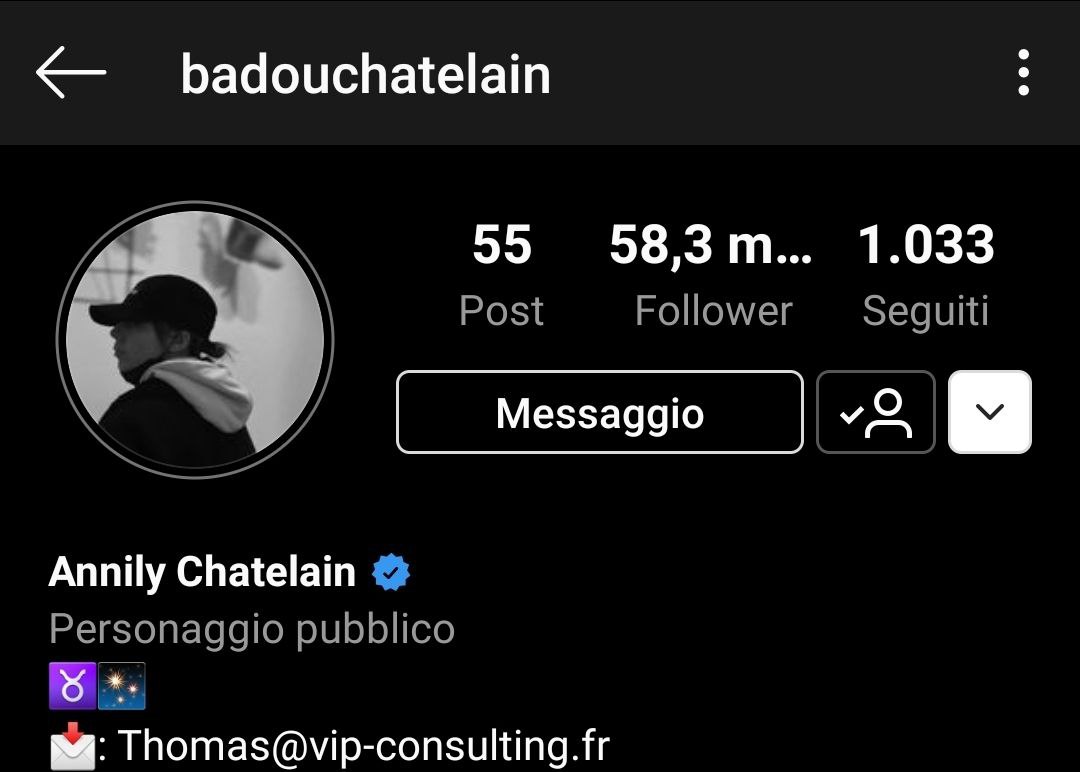Tap the envelope emoji before email
Viewport: 1080px width, 772px height.
(72, 746)
